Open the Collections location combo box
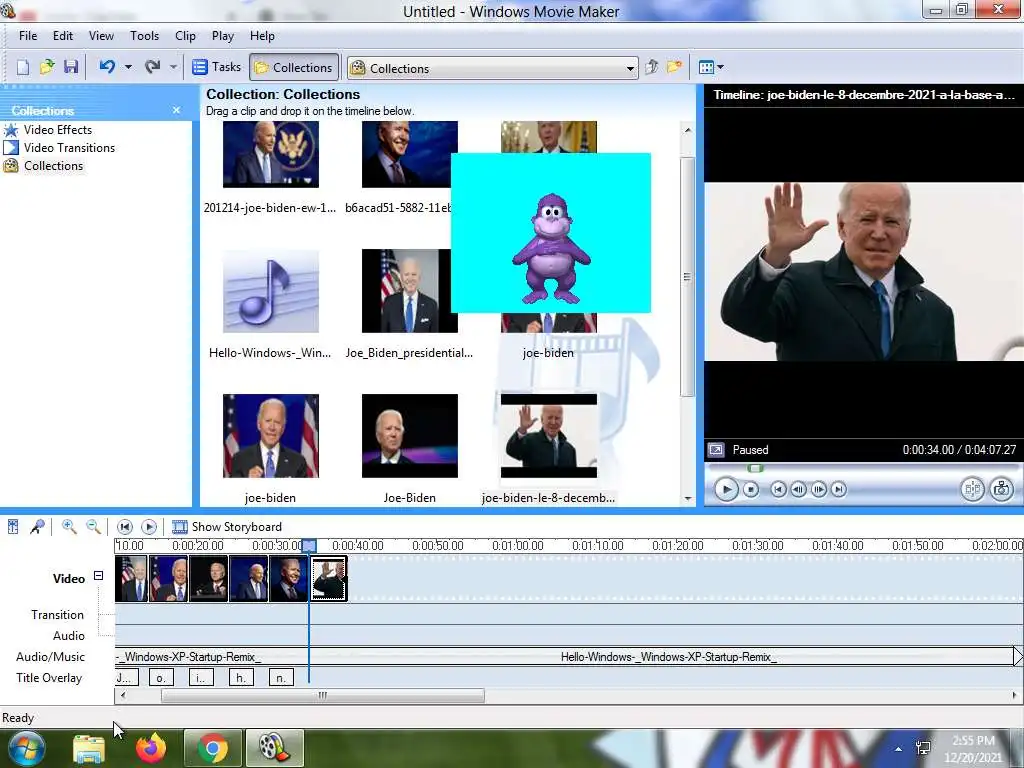1024x768 pixels. pos(492,68)
